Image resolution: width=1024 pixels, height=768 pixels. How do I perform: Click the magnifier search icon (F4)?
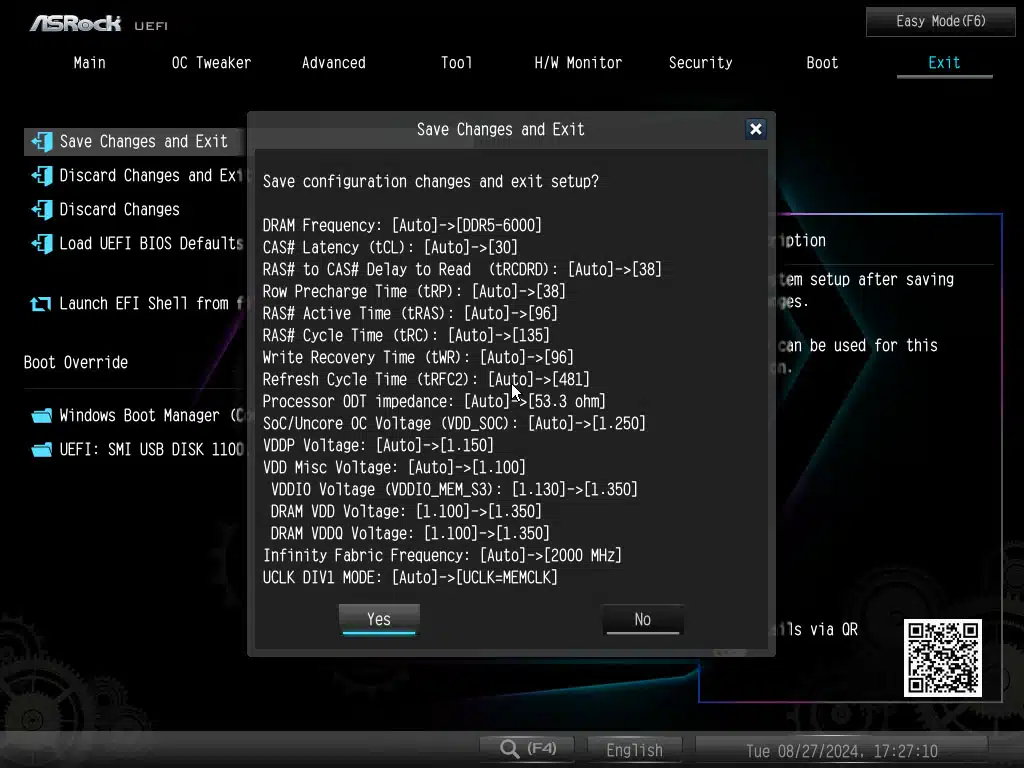510,749
